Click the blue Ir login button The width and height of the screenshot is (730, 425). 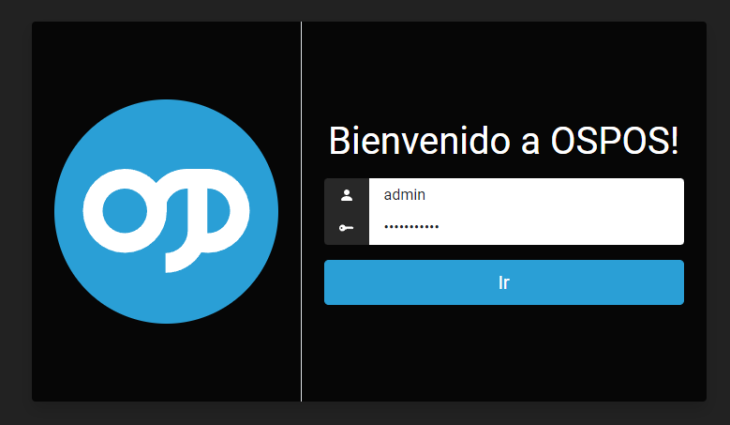(x=504, y=283)
